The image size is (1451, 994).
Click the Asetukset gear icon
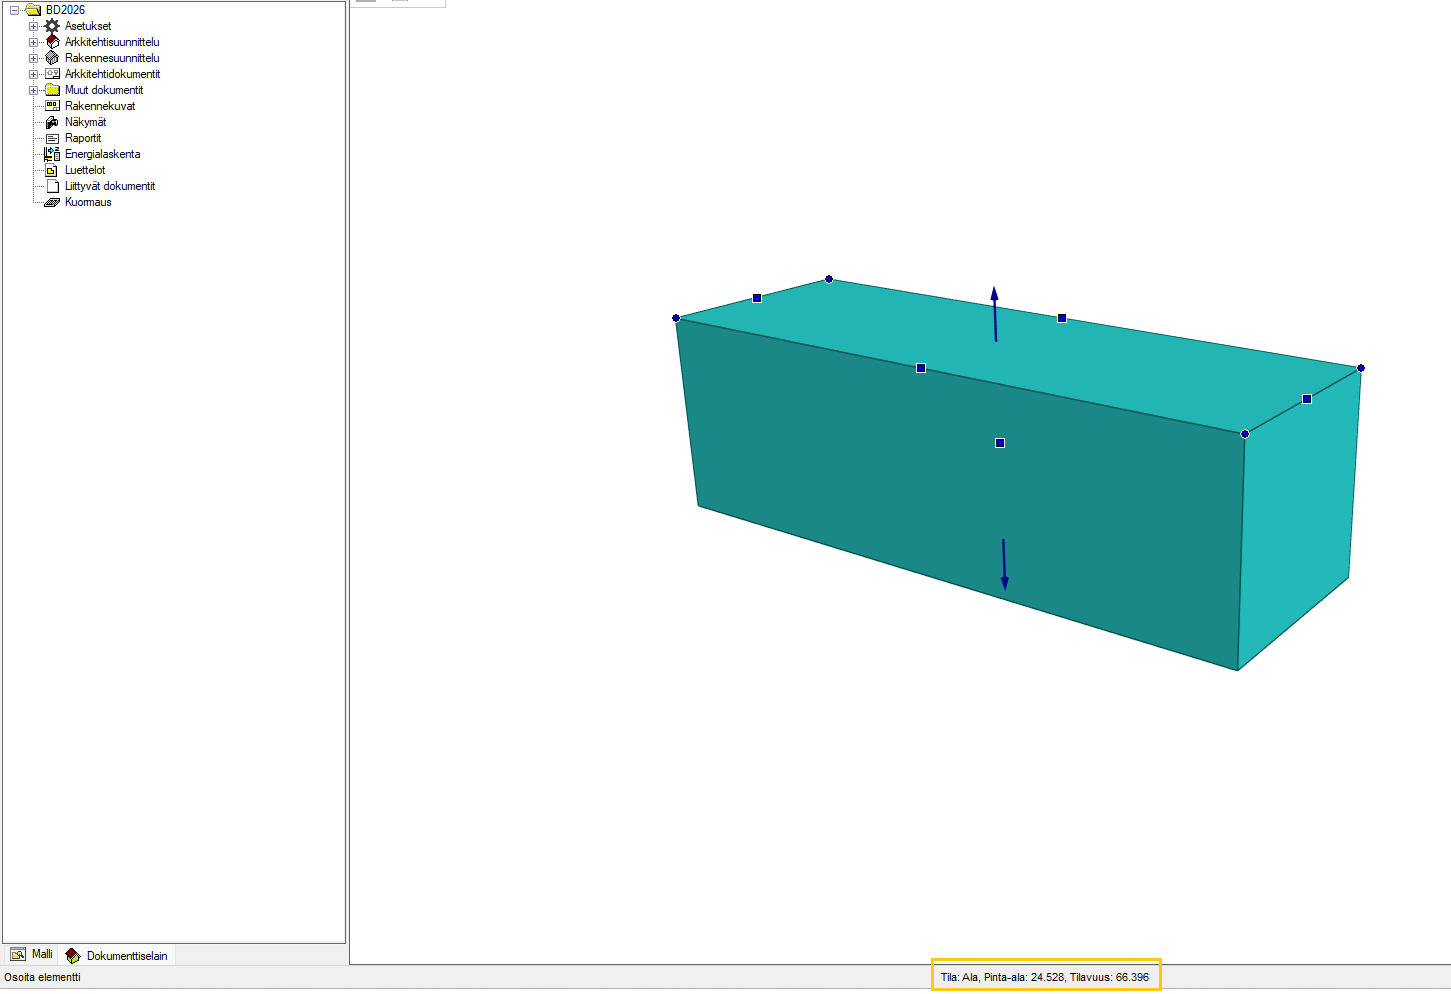[x=52, y=26]
